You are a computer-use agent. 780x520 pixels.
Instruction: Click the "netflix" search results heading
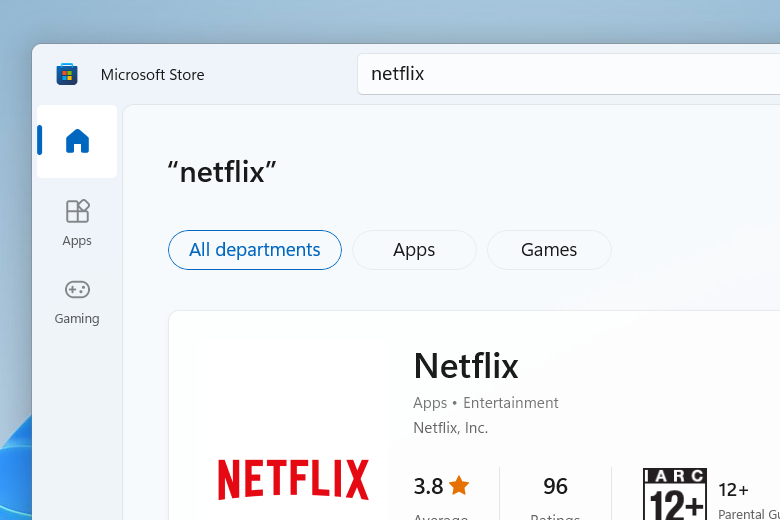(222, 172)
